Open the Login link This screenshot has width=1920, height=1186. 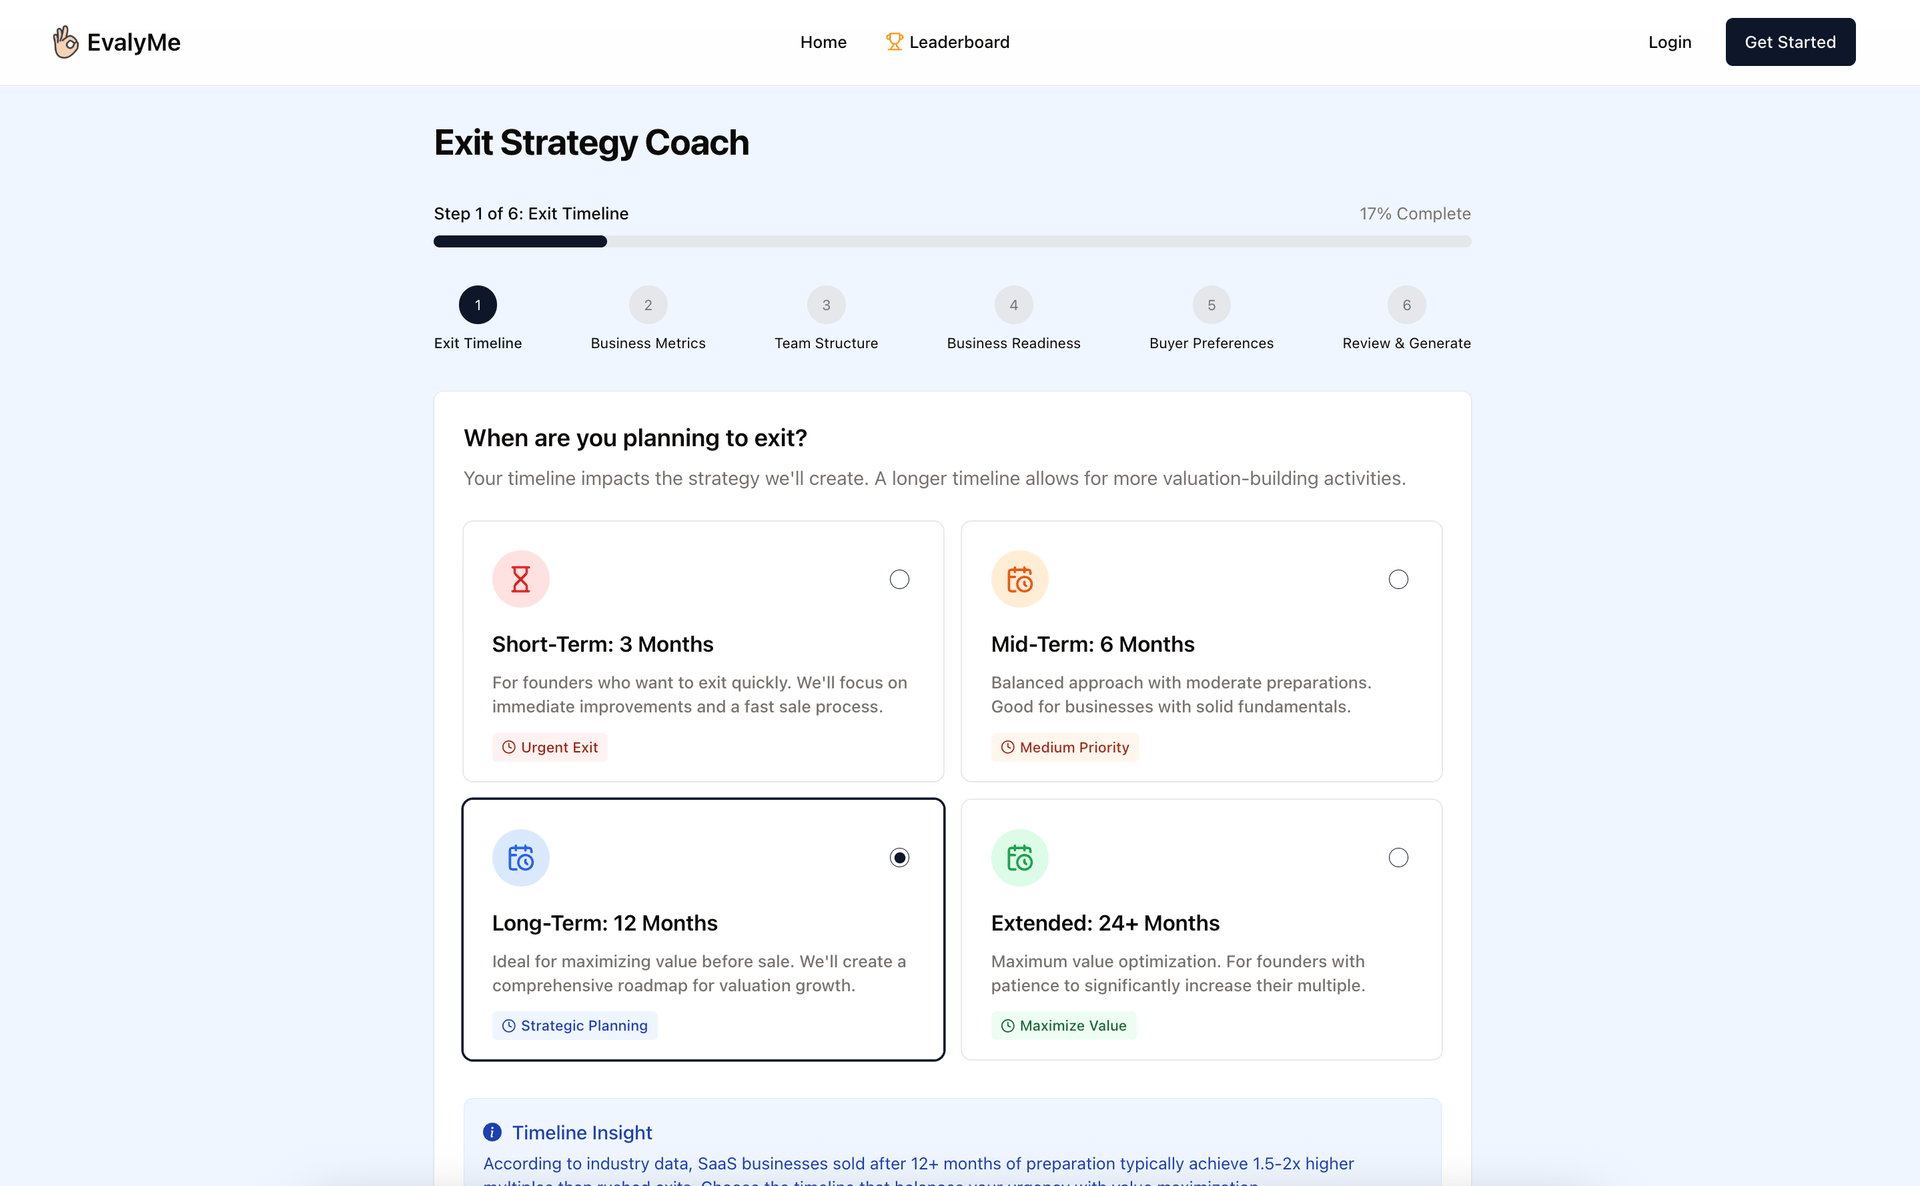1669,42
